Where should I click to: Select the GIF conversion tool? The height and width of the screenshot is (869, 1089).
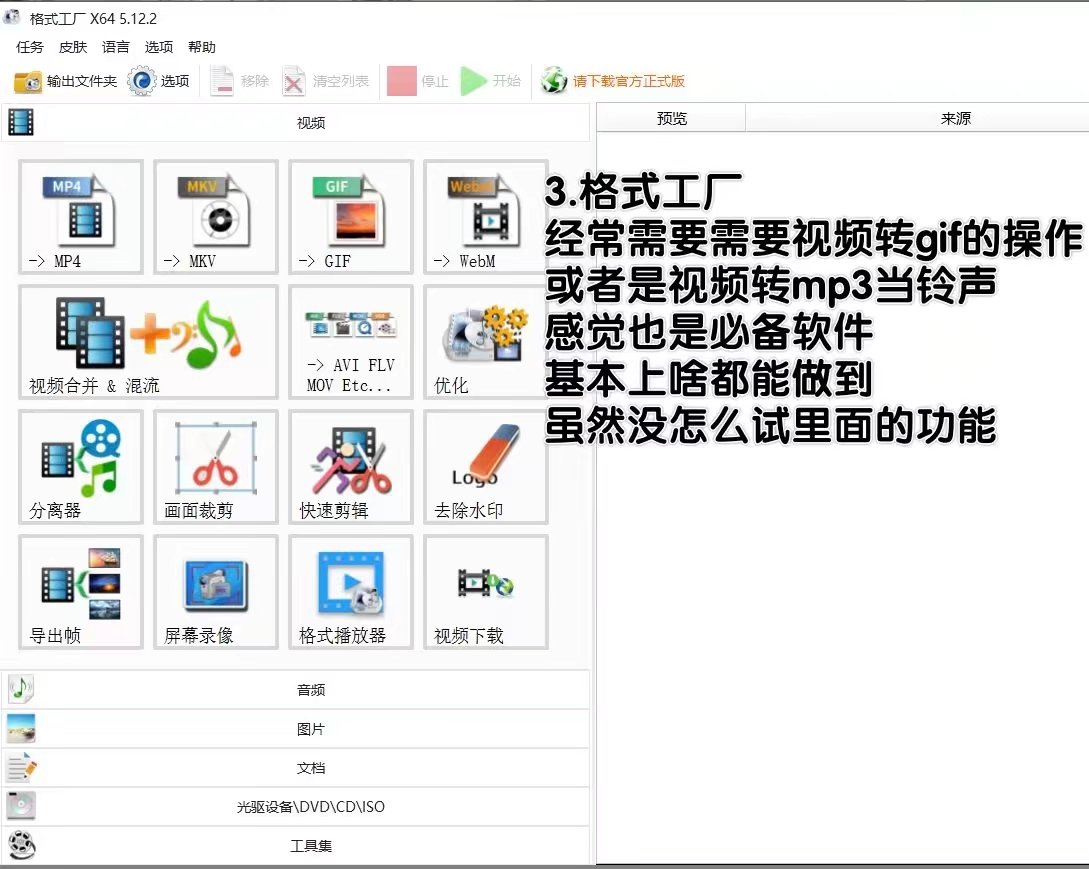(x=351, y=217)
